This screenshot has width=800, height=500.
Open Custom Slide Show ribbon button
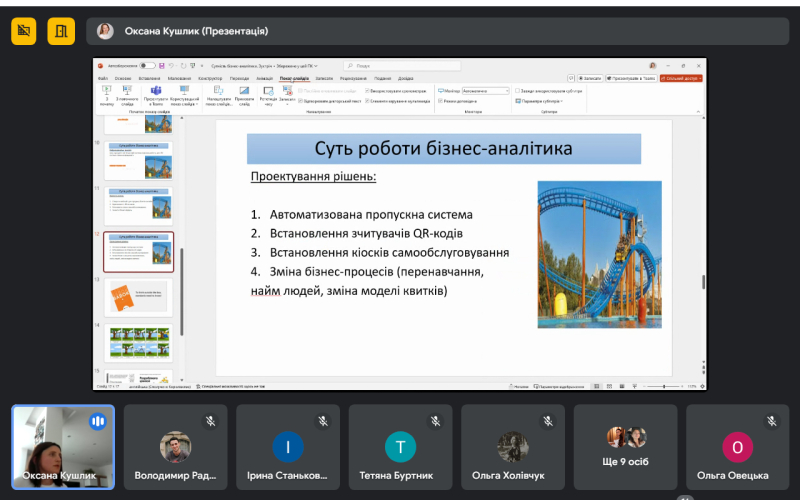[x=184, y=96]
